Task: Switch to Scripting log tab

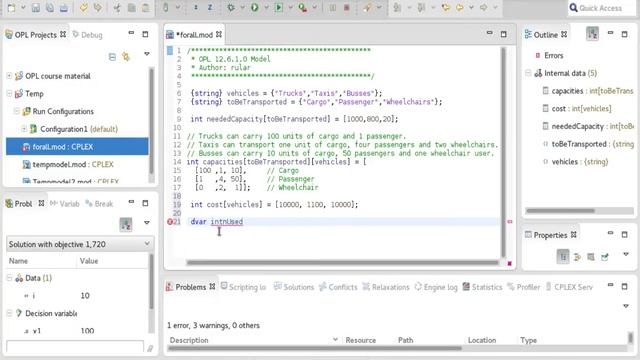Action: [244, 287]
